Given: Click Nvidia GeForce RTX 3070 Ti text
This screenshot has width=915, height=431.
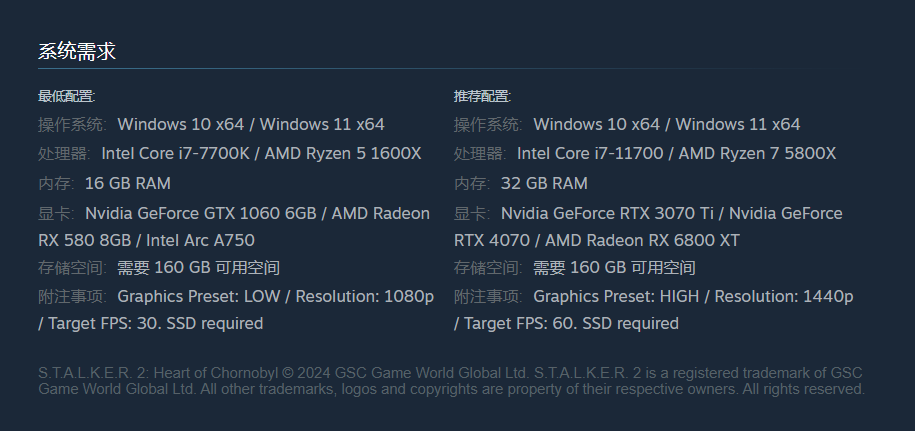Looking at the screenshot, I should click(607, 213).
